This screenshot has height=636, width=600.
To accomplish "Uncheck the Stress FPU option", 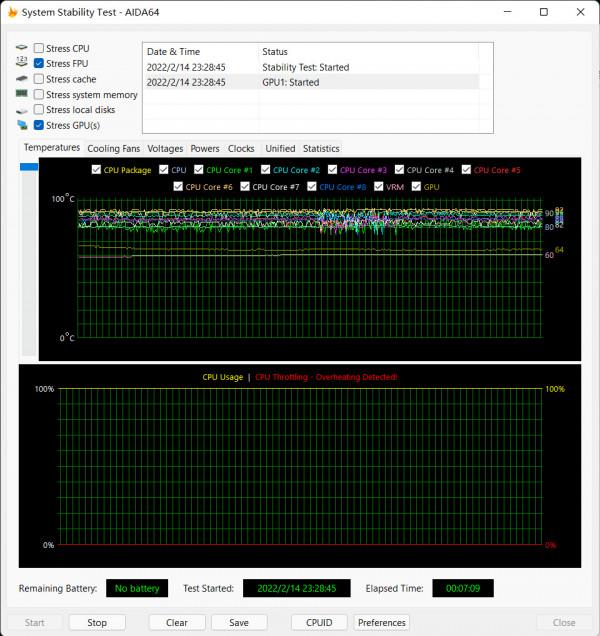I will coord(39,63).
